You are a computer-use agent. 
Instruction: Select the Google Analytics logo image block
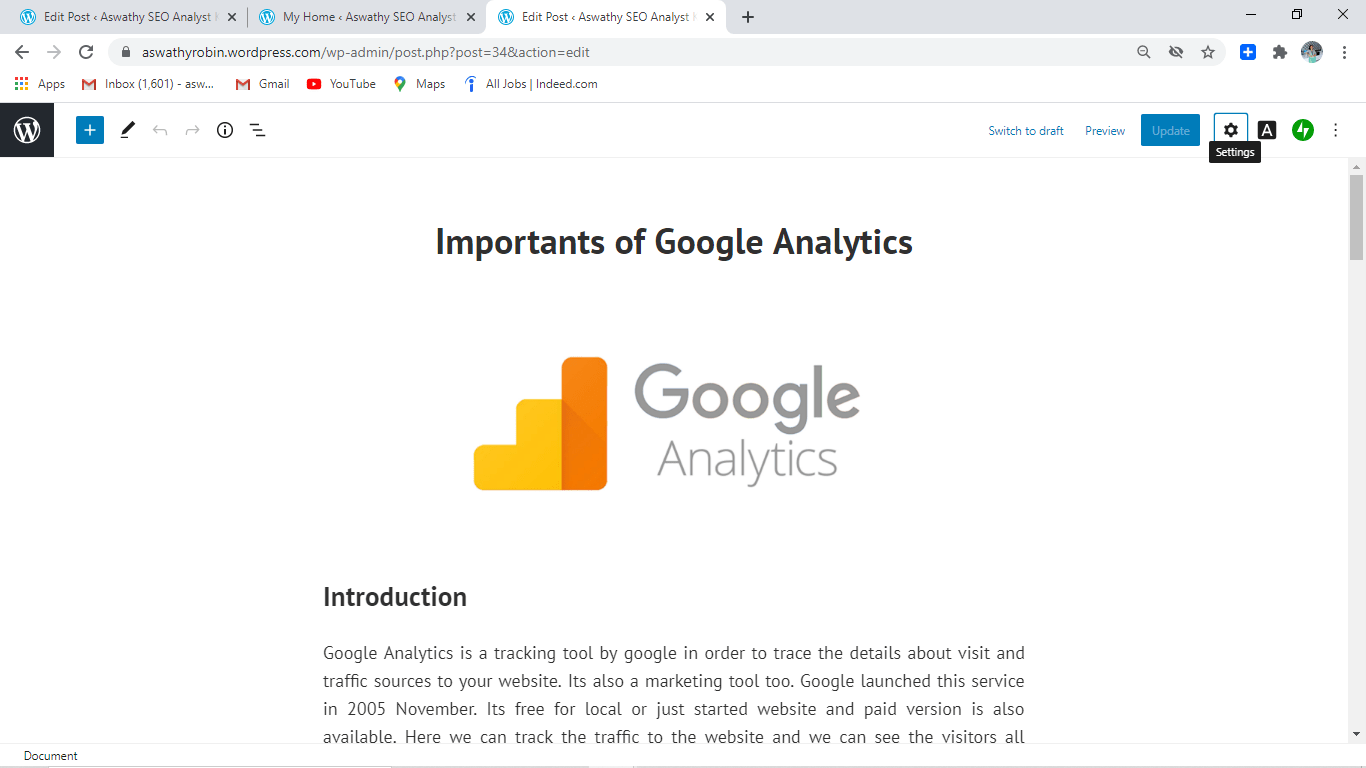click(x=674, y=424)
